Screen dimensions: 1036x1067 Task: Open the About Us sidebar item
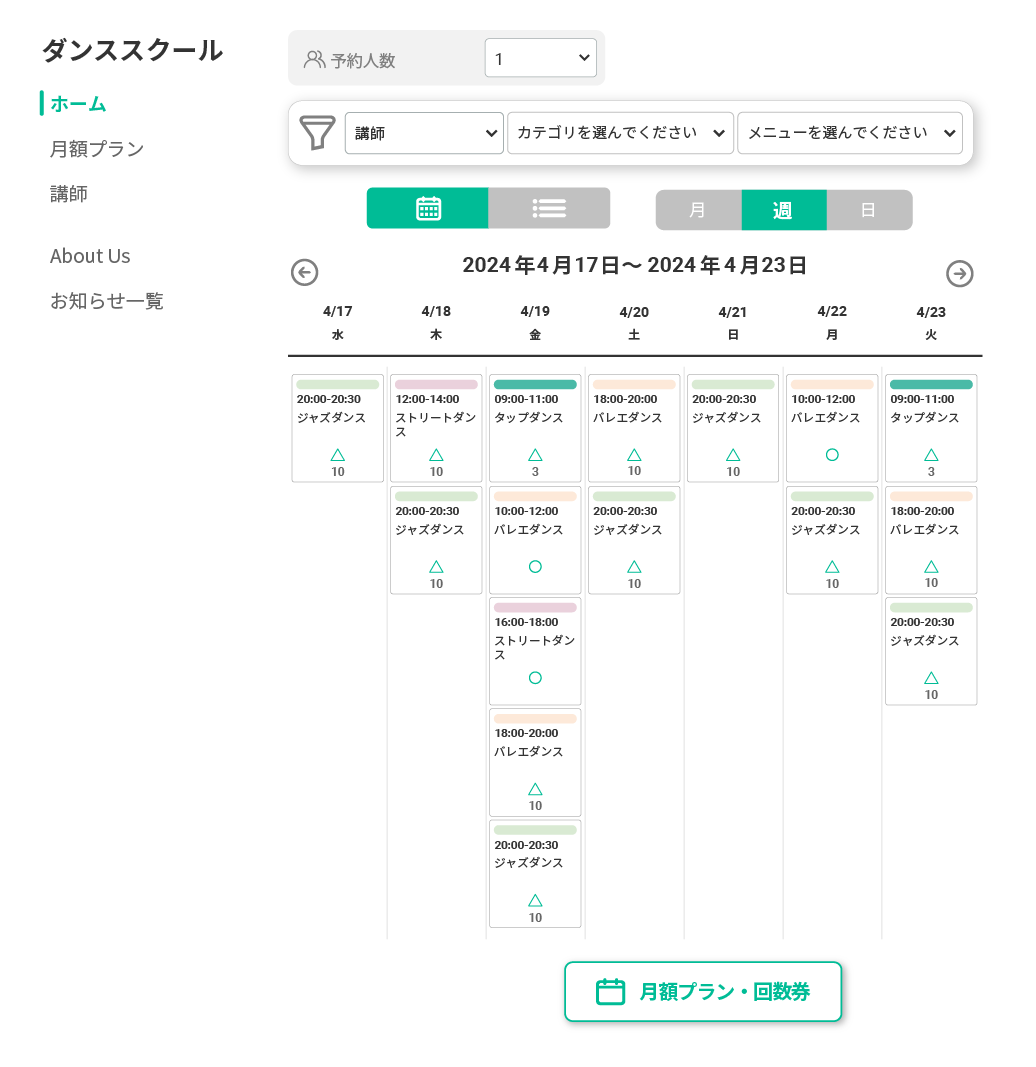point(90,256)
